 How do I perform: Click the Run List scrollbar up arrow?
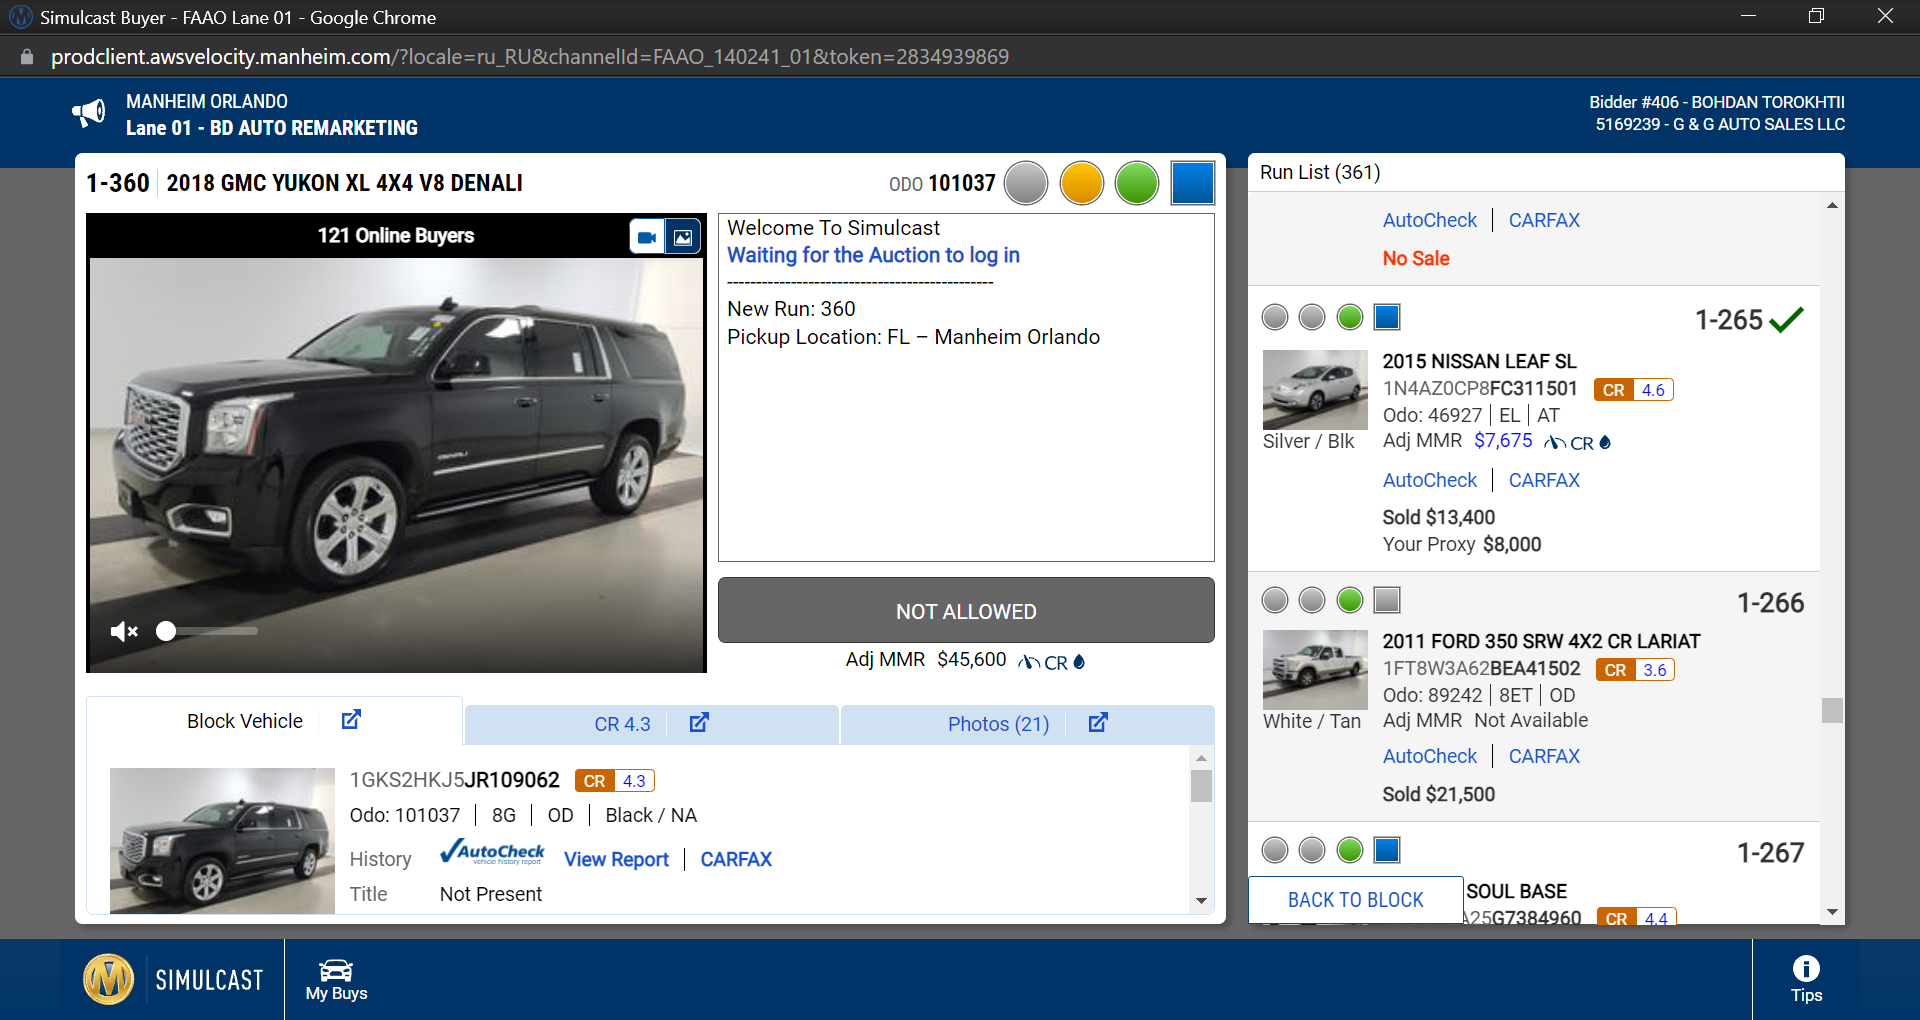1832,205
